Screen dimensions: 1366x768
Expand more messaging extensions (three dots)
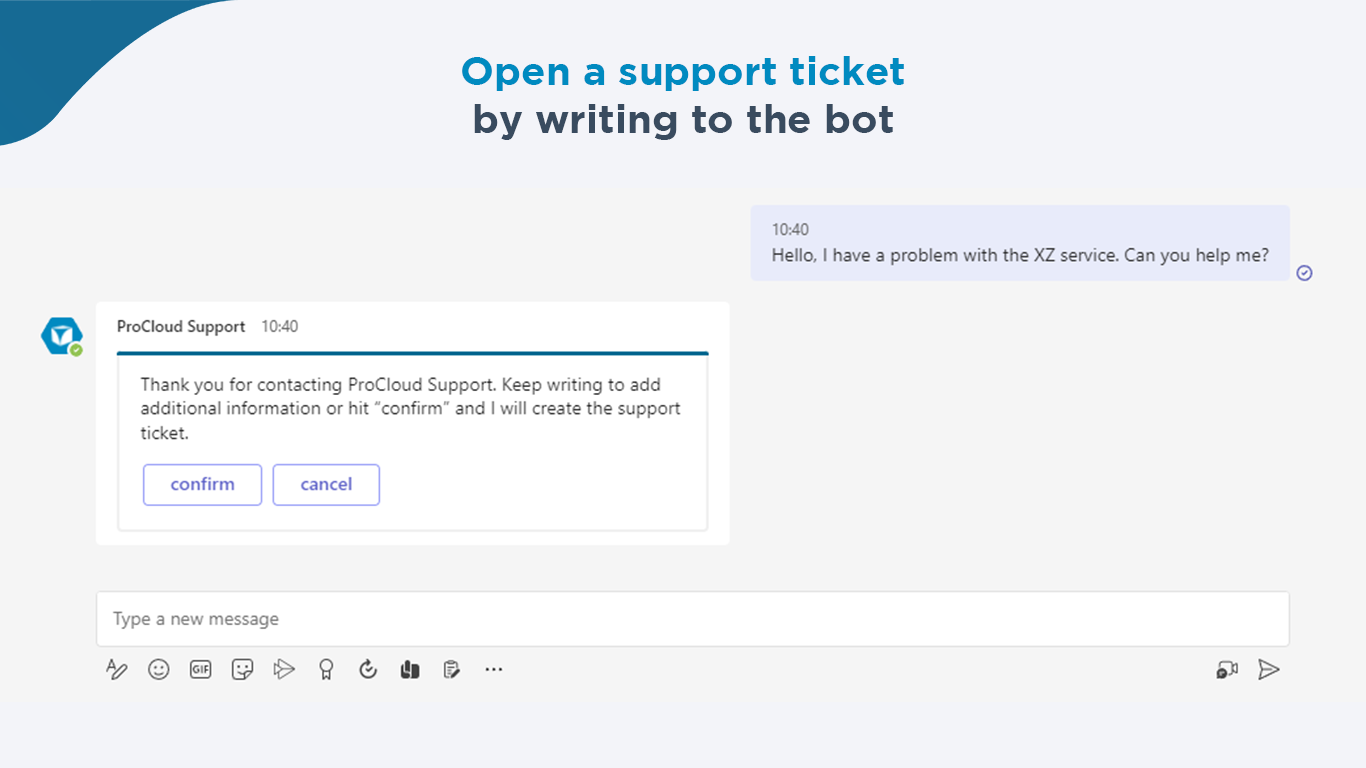(x=494, y=669)
